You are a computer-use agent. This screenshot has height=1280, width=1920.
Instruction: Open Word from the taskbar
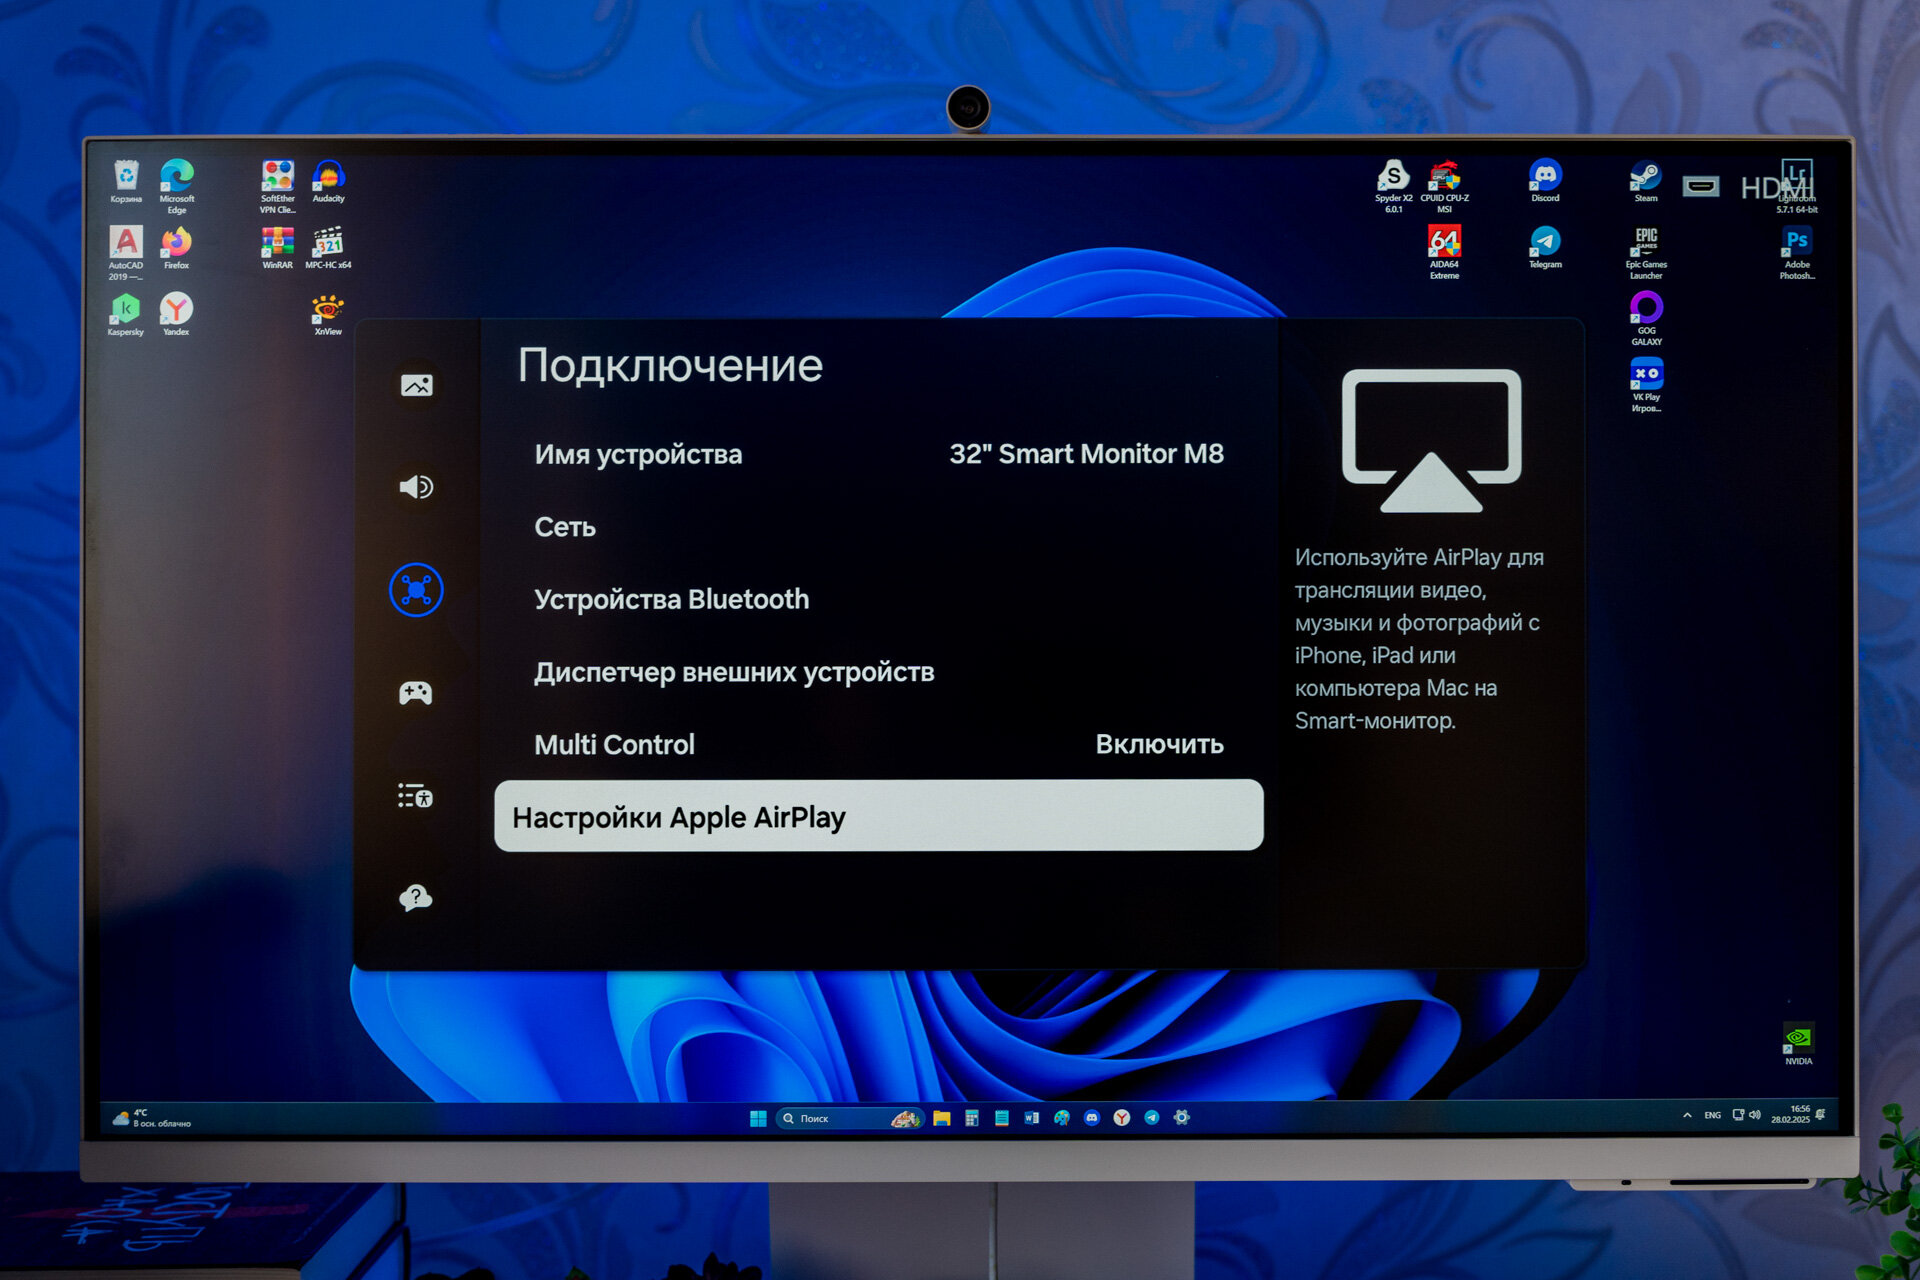tap(1032, 1118)
